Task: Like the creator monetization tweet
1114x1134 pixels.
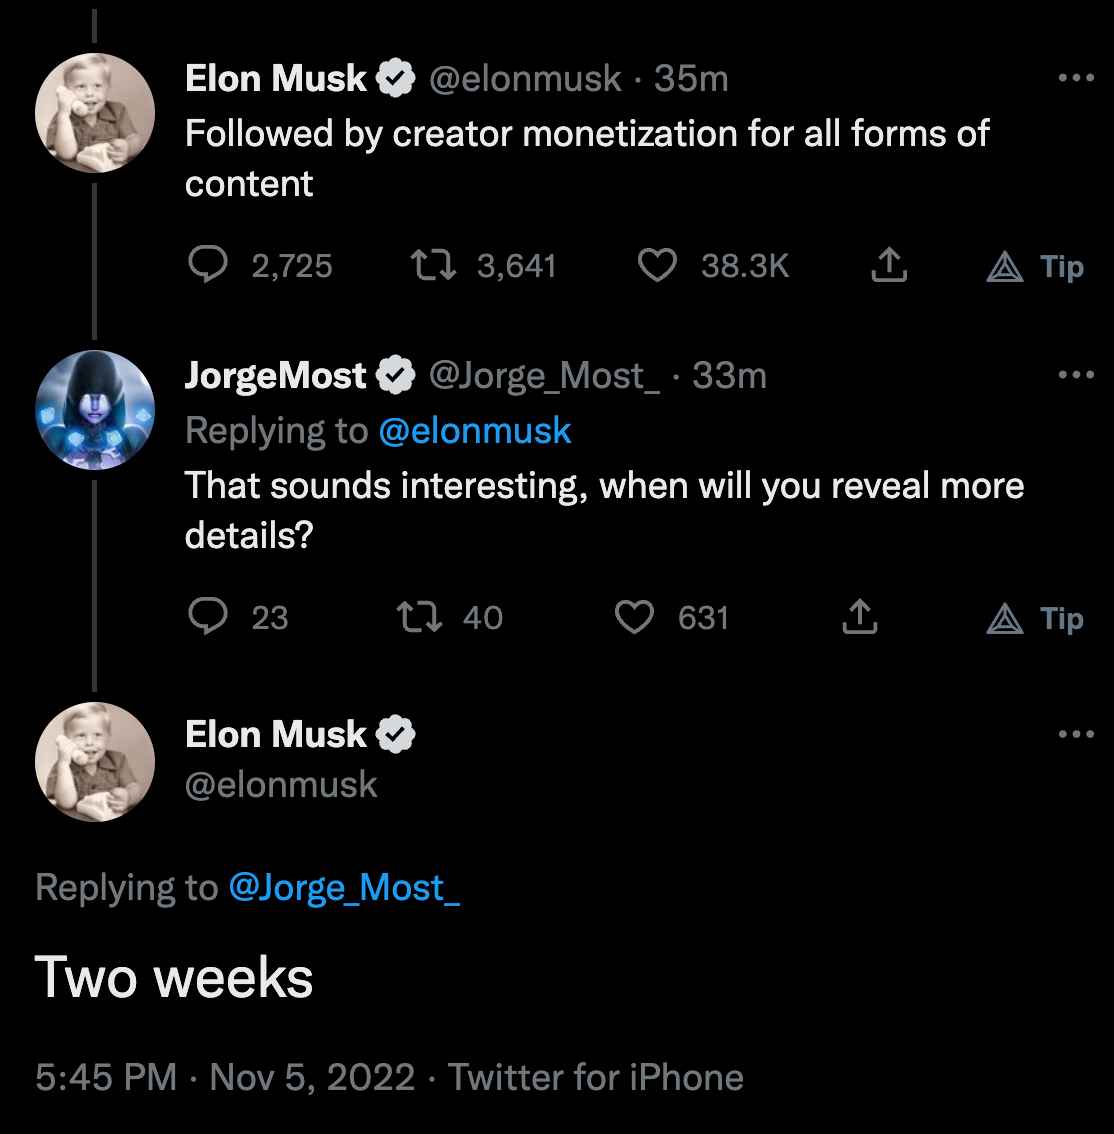Action: point(657,266)
